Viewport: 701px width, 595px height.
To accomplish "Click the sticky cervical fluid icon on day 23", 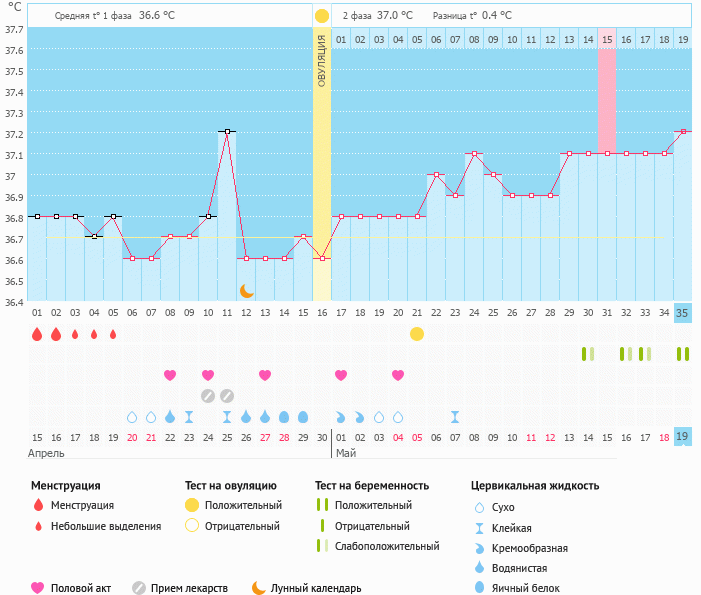I will point(455,417).
